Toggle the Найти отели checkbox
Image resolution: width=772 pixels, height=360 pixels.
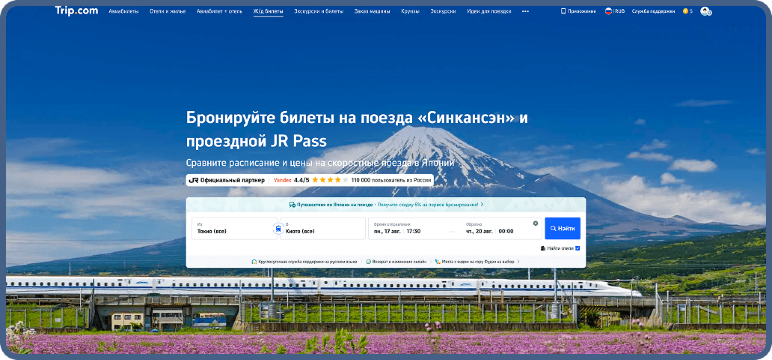578,248
